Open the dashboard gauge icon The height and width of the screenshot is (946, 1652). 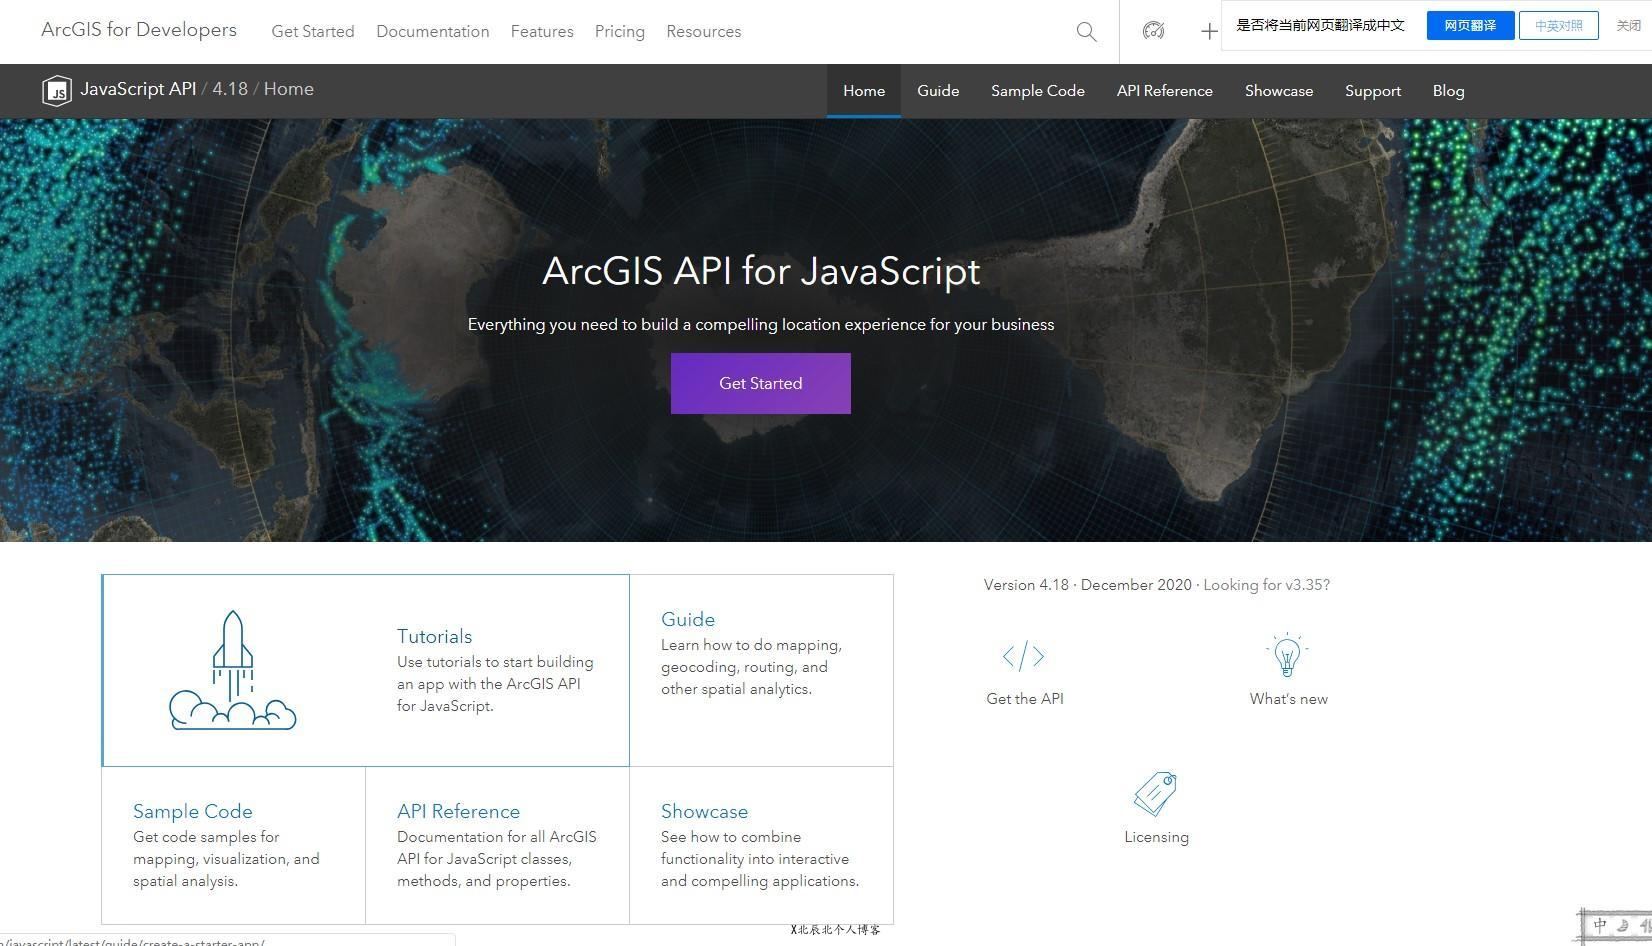click(1153, 31)
